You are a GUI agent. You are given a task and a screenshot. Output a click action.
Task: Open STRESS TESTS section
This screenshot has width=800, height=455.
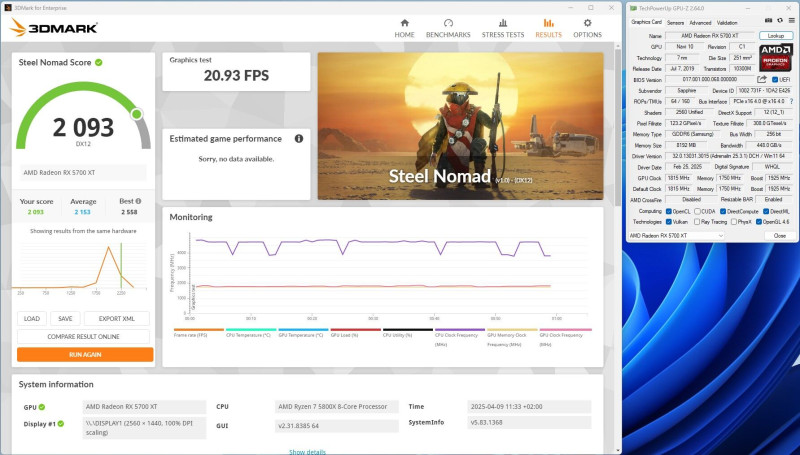point(503,29)
